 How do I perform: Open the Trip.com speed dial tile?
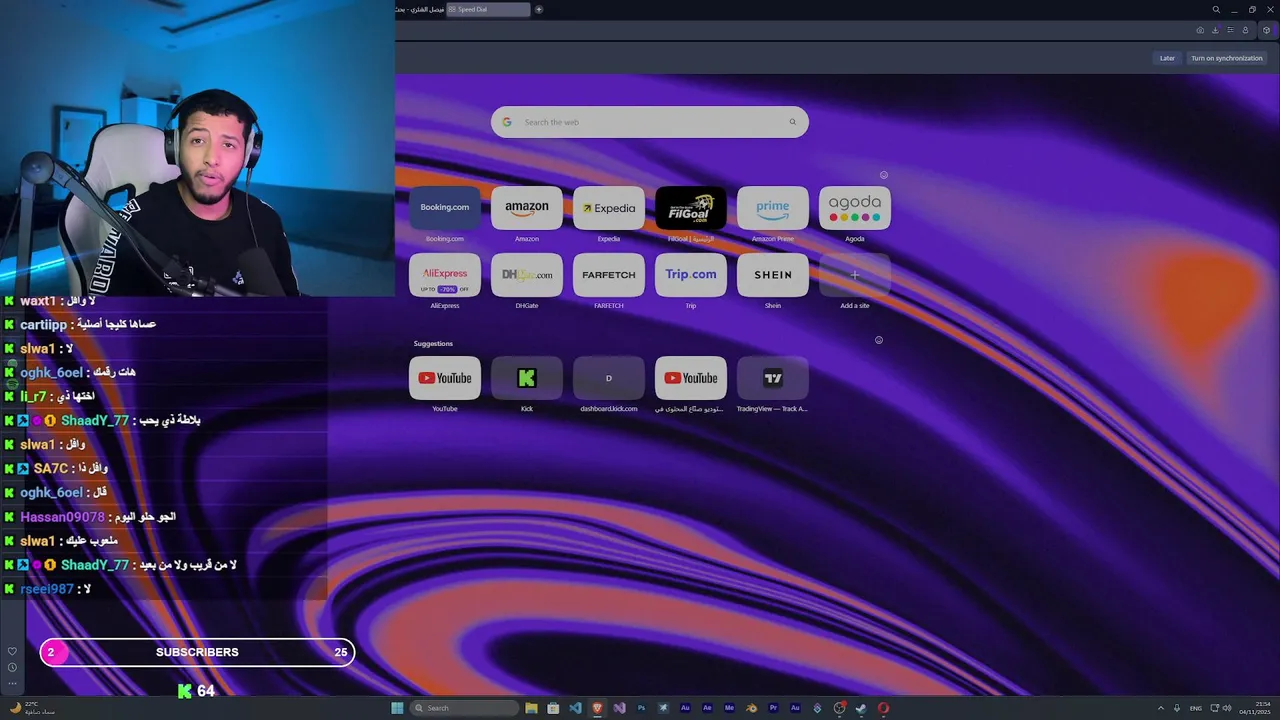[x=691, y=274]
